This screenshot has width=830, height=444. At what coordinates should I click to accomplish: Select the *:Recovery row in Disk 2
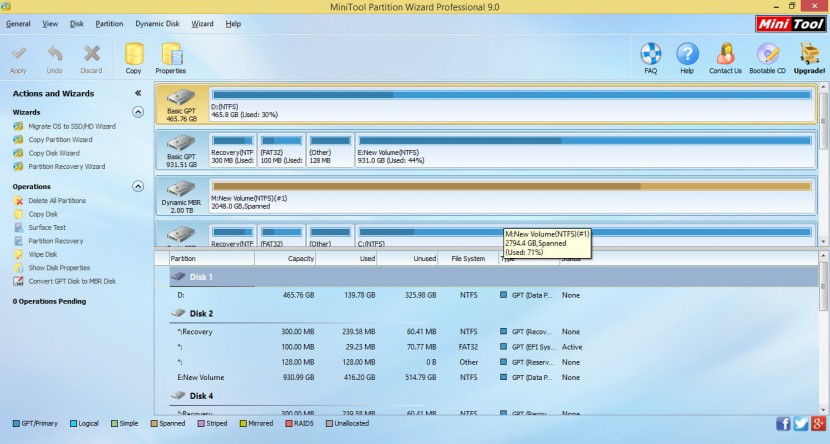(x=487, y=332)
